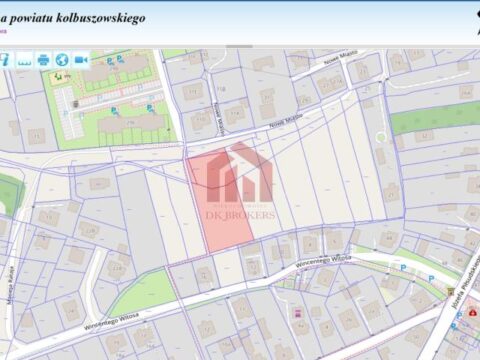
Task: Grab the gray panel handle under header
Action: pos(239,46)
